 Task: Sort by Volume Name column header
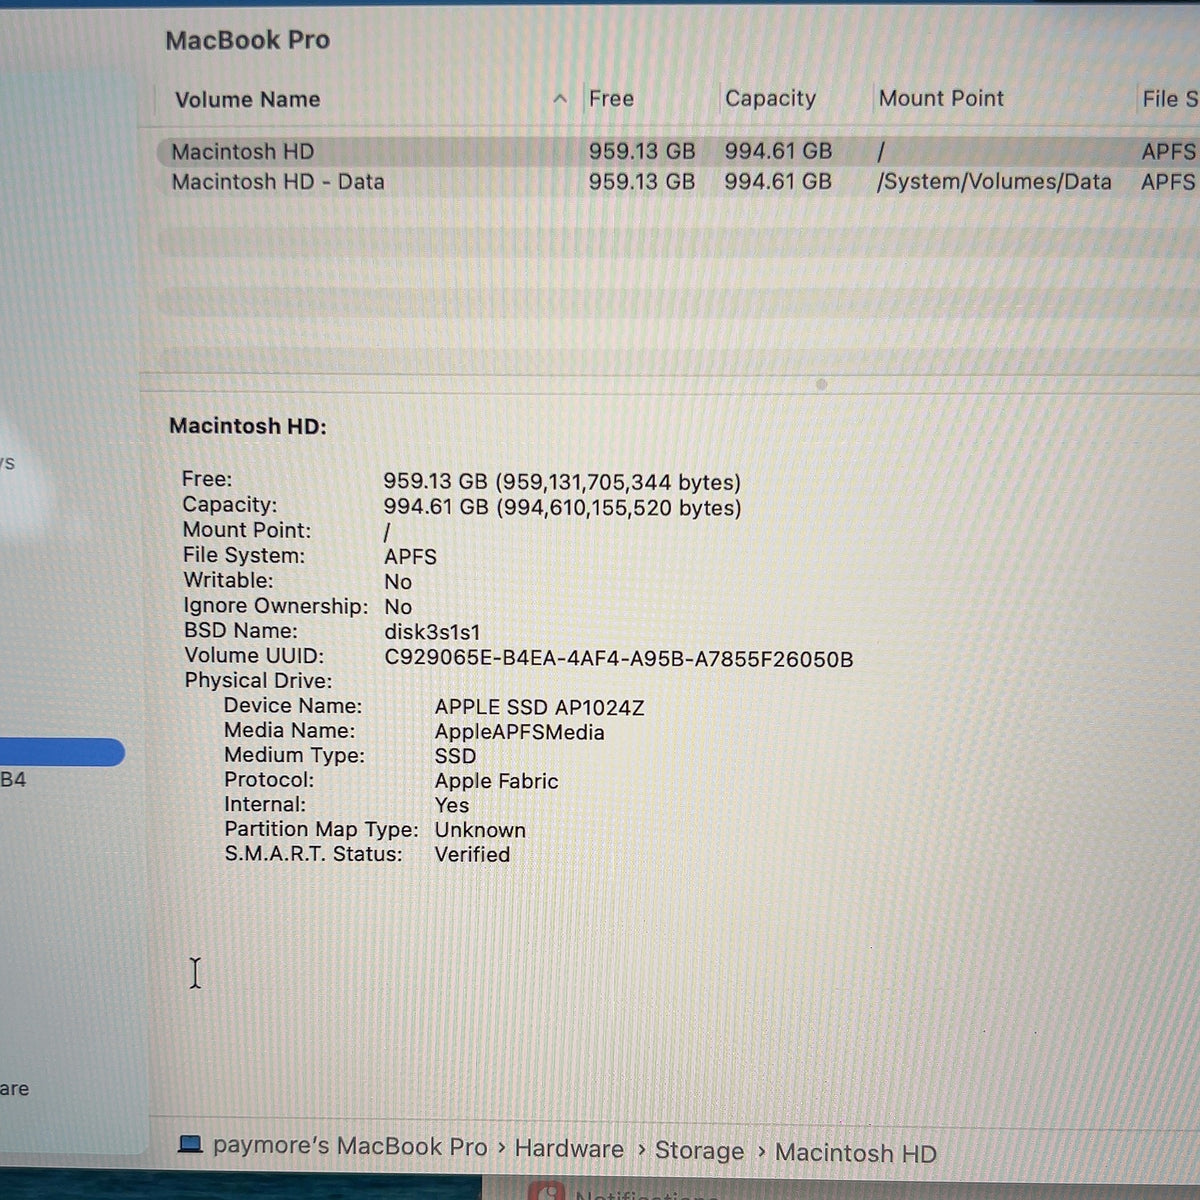point(247,99)
